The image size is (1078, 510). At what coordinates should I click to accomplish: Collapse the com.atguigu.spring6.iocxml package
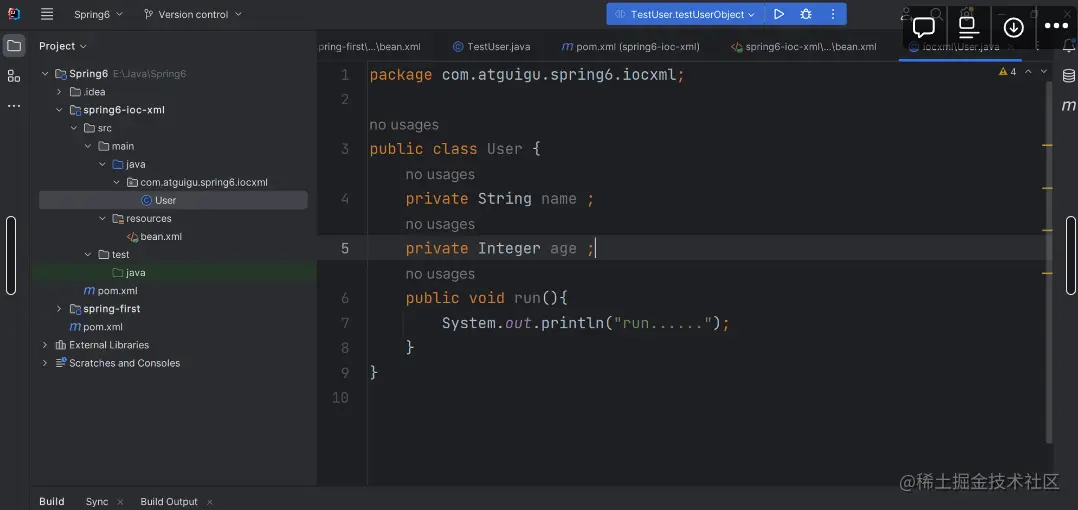pyautogui.click(x=116, y=183)
